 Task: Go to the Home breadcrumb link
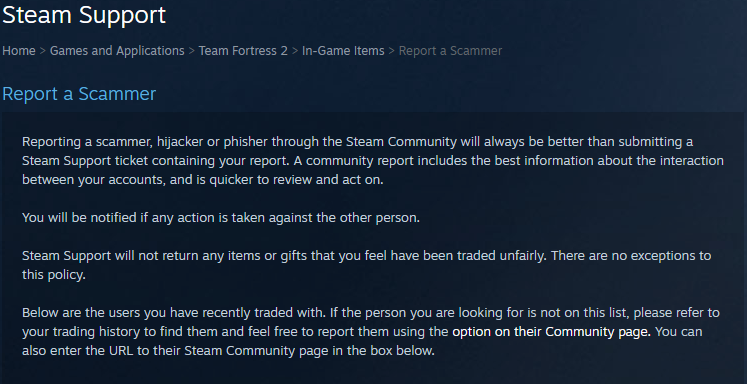click(x=19, y=51)
